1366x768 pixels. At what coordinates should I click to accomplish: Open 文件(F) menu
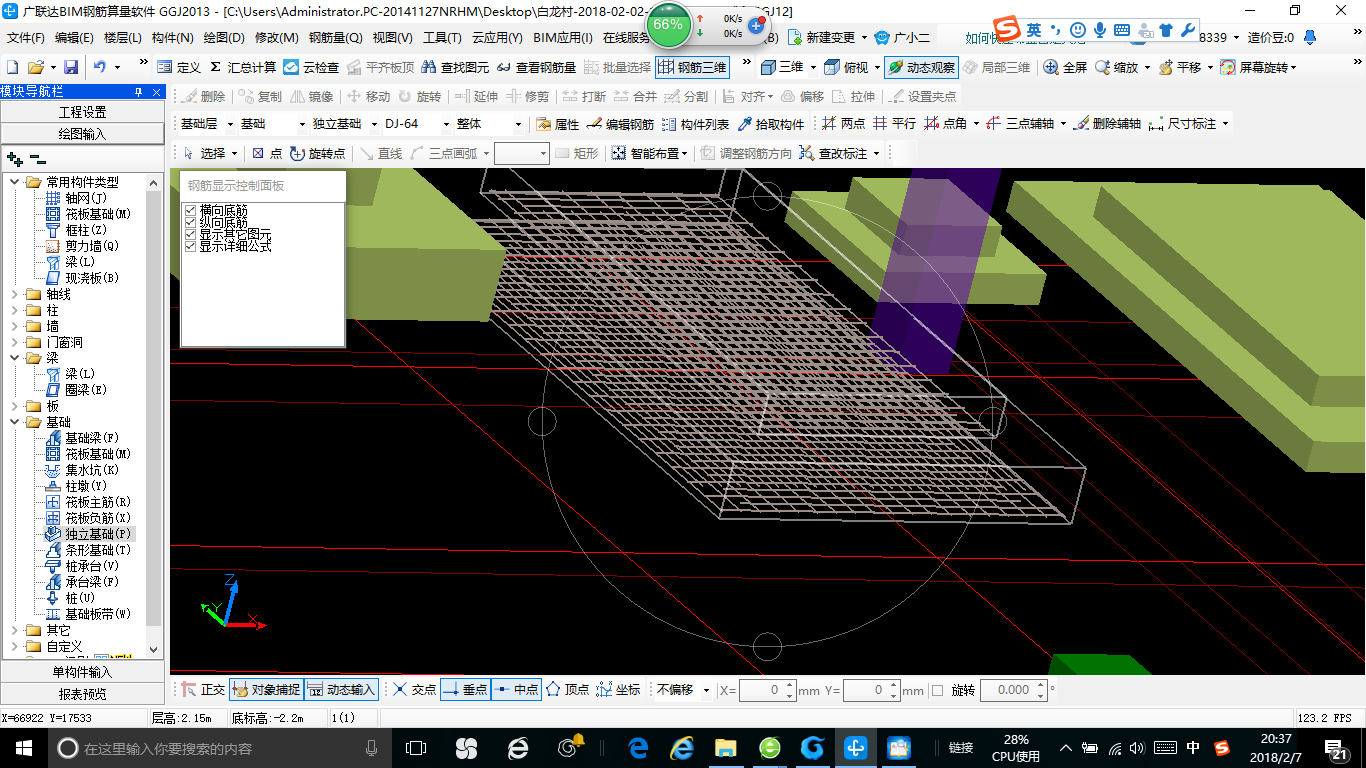tap(26, 38)
